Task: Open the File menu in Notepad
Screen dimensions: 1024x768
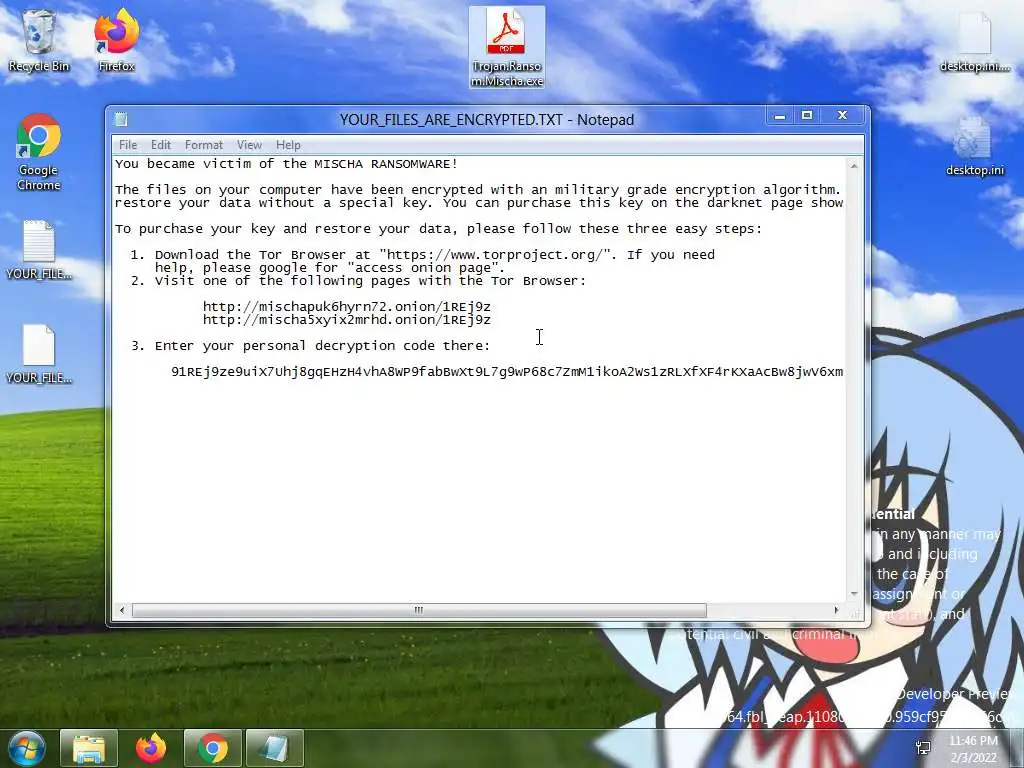Action: [128, 145]
